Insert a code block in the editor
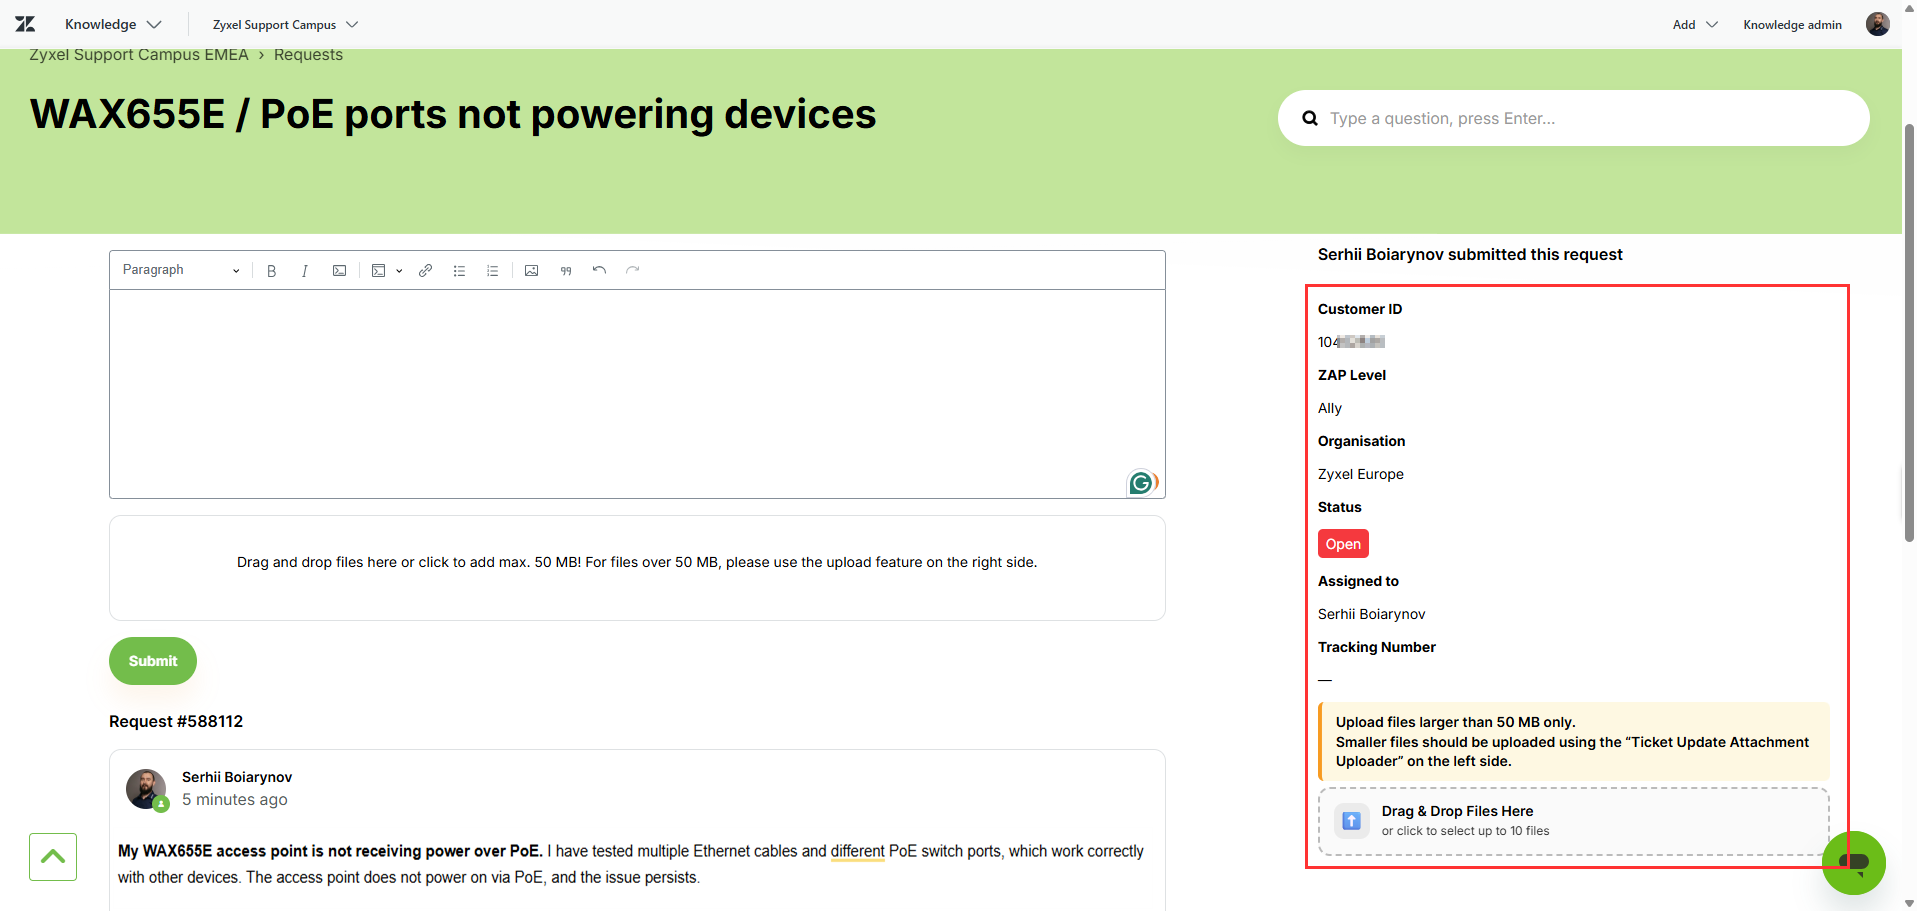 coord(378,271)
